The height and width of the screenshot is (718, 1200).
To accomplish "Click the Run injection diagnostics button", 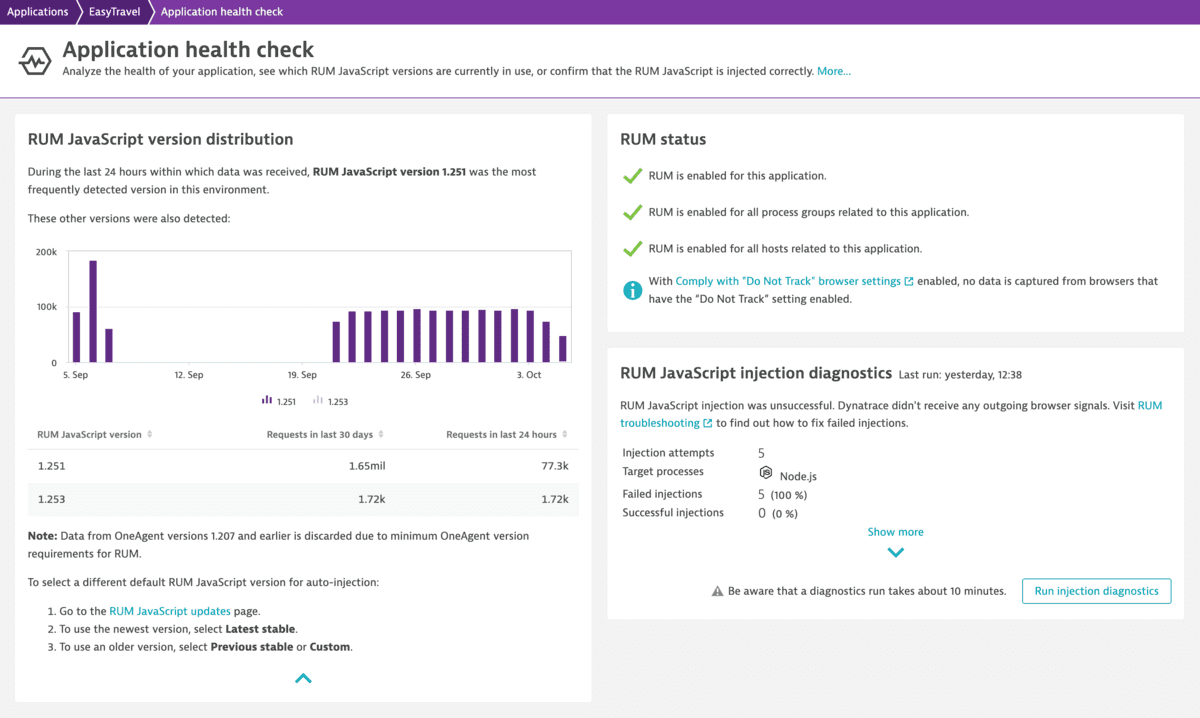I will [1096, 591].
